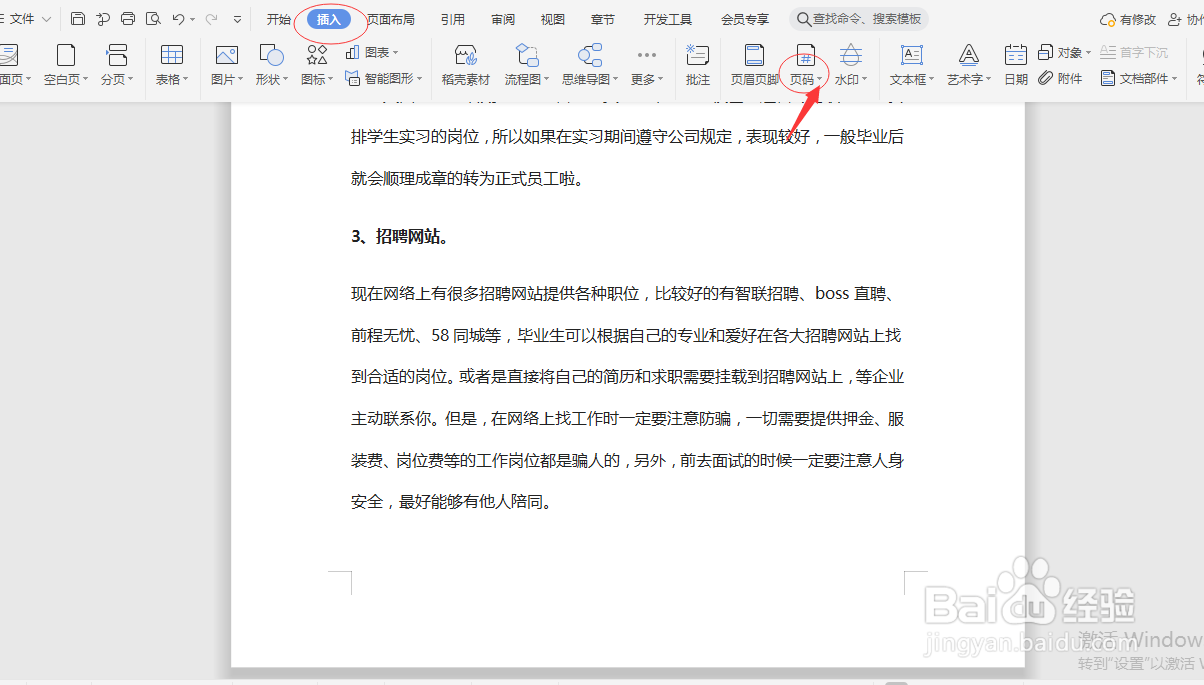This screenshot has width=1204, height=685.
Task: Switch to the 审阅 ribbon tab
Action: [x=501, y=17]
